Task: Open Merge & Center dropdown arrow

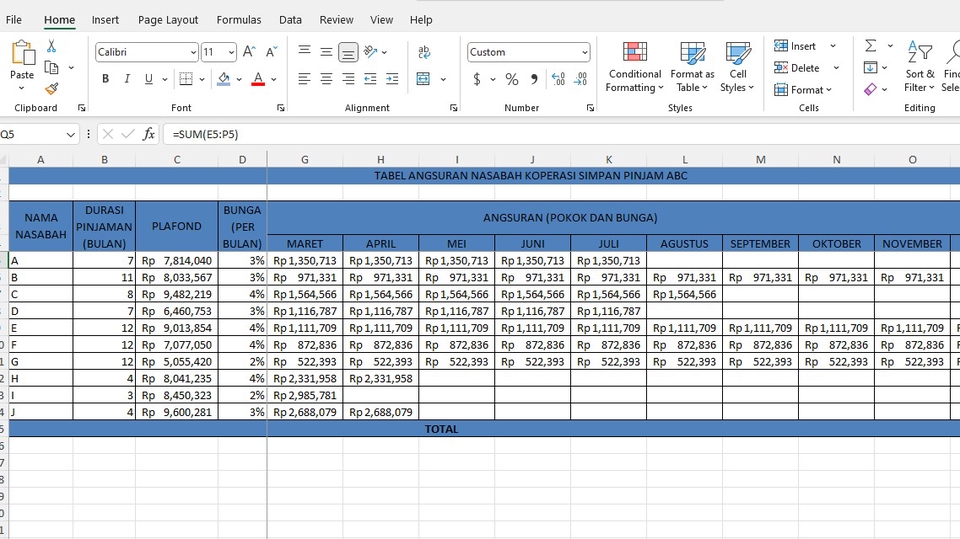Action: coord(443,79)
